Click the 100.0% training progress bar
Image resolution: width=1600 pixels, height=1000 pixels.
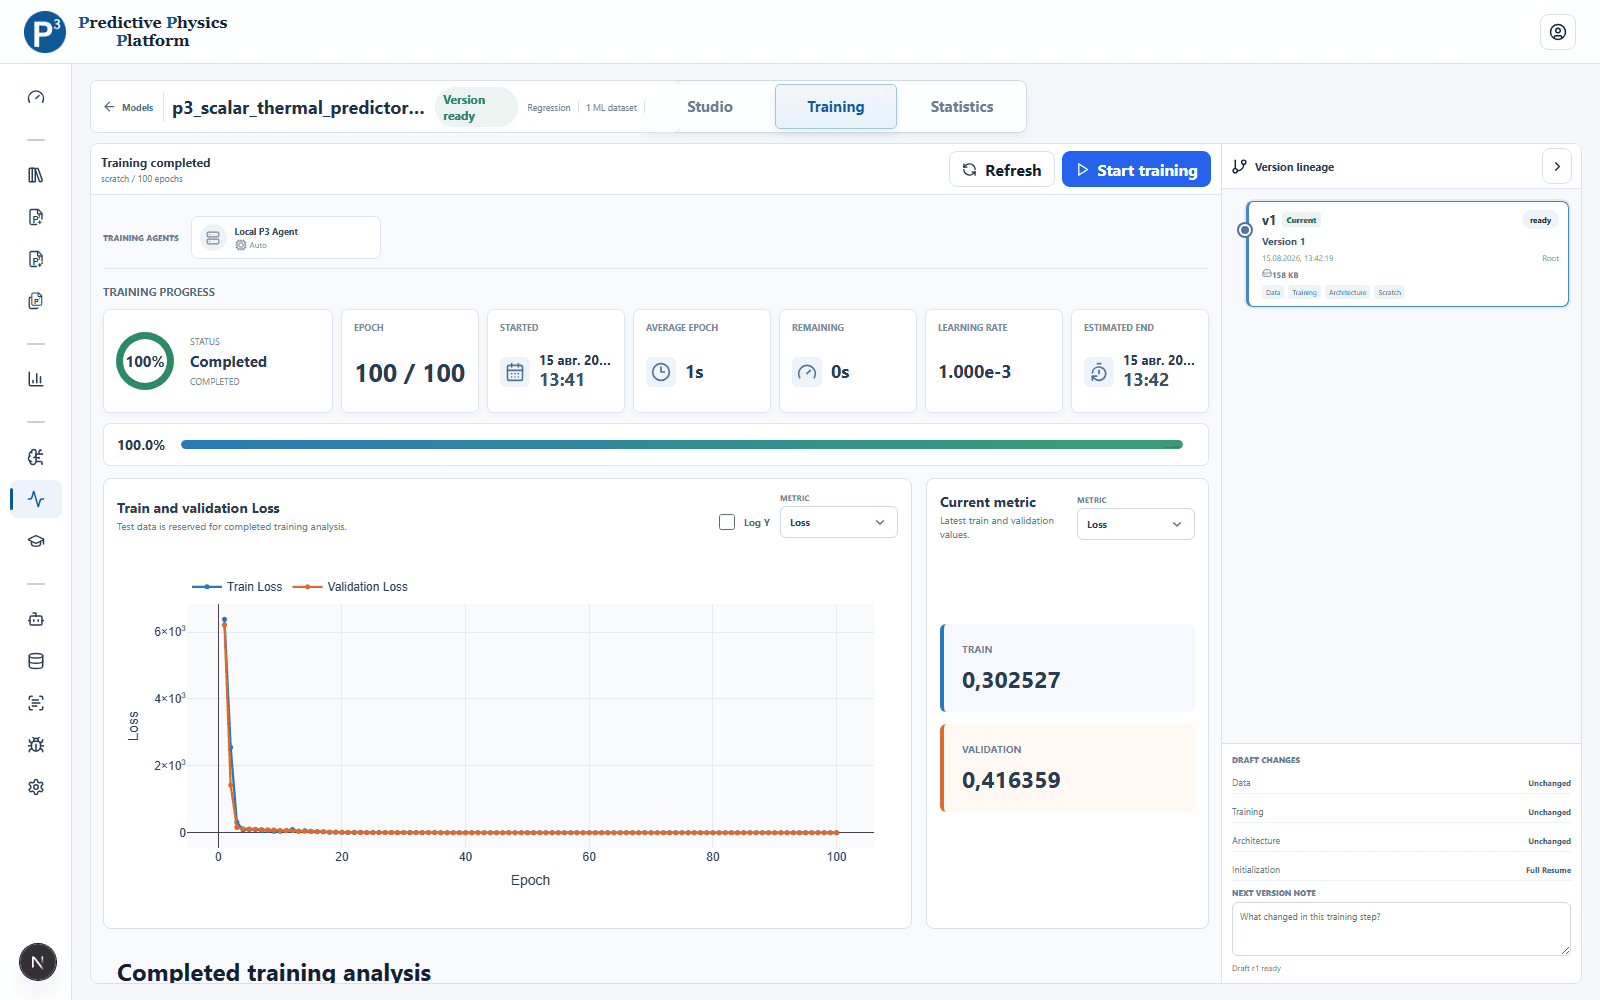tap(682, 445)
